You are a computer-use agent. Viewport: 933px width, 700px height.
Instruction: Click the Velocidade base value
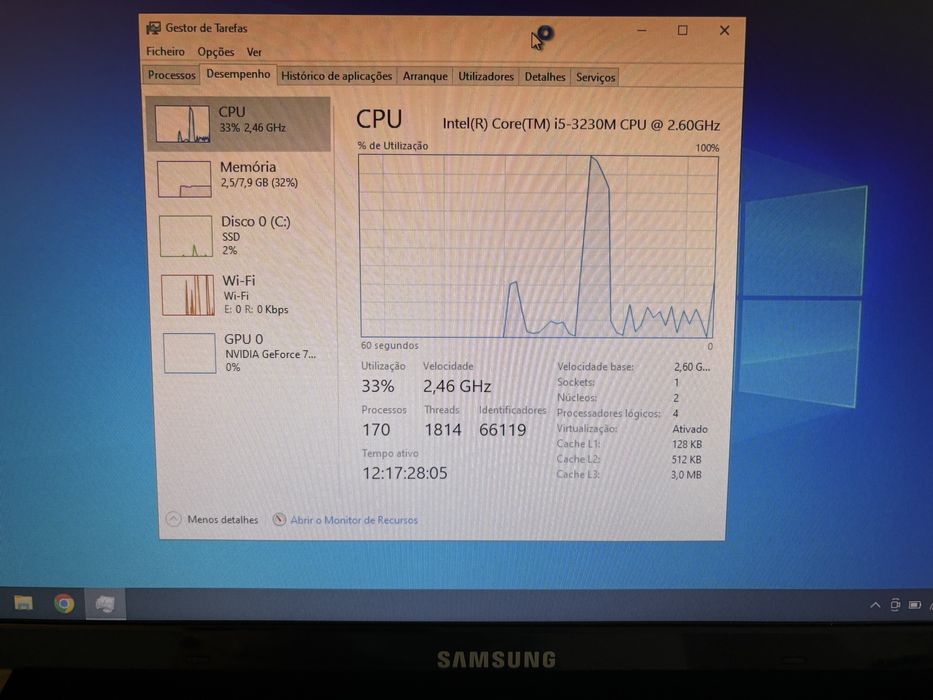pos(692,367)
